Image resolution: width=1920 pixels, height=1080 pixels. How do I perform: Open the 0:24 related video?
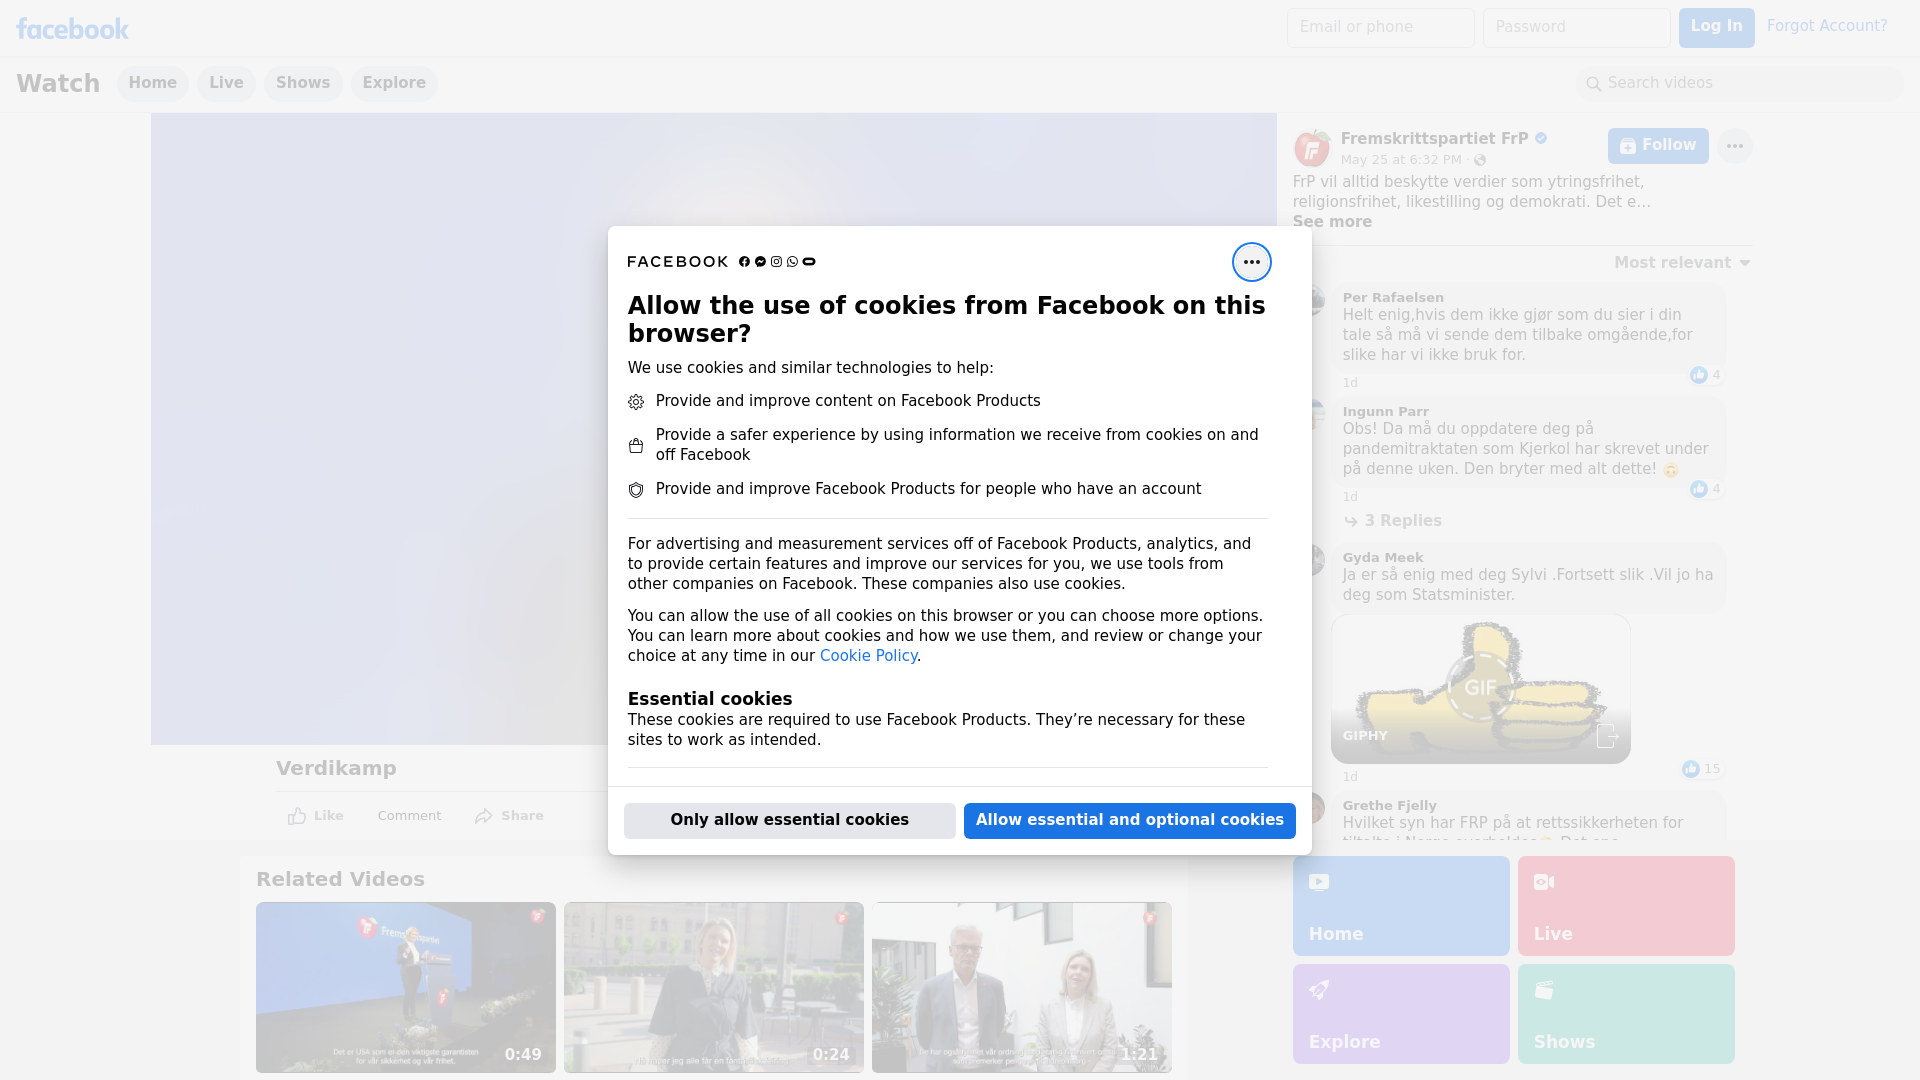(x=713, y=988)
